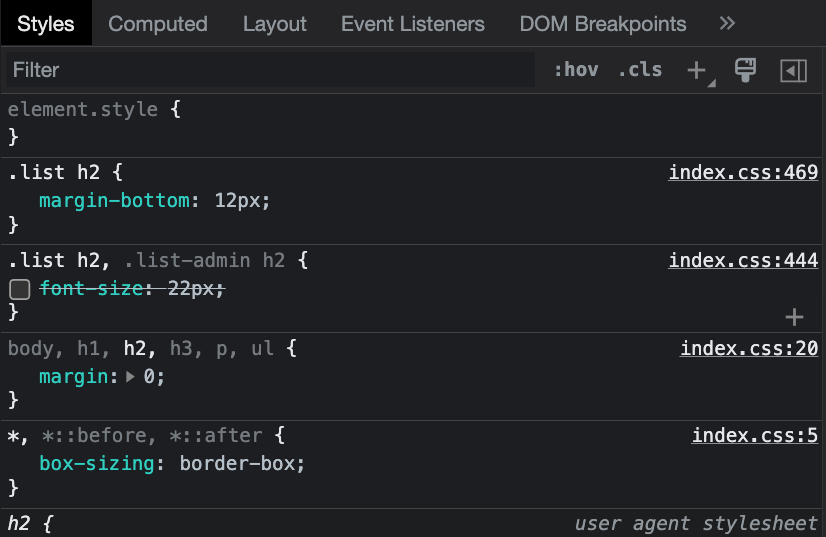Open the paintbrush rendering emulation icon
This screenshot has width=826, height=537.
tap(745, 70)
